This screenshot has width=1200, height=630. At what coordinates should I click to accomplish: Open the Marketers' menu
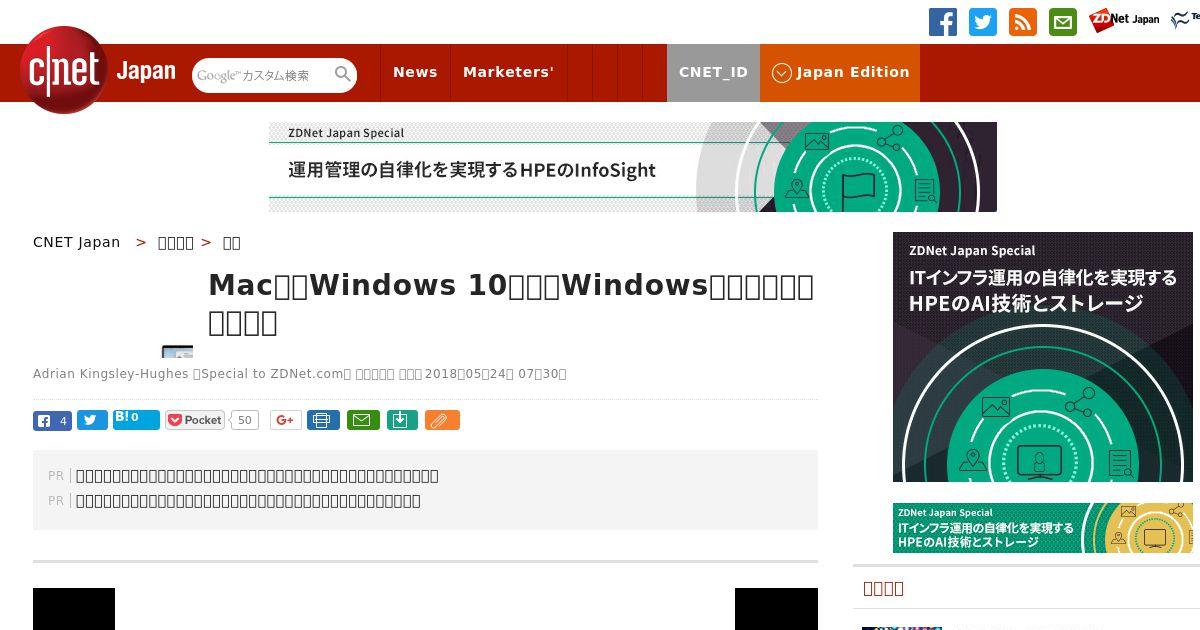(508, 73)
